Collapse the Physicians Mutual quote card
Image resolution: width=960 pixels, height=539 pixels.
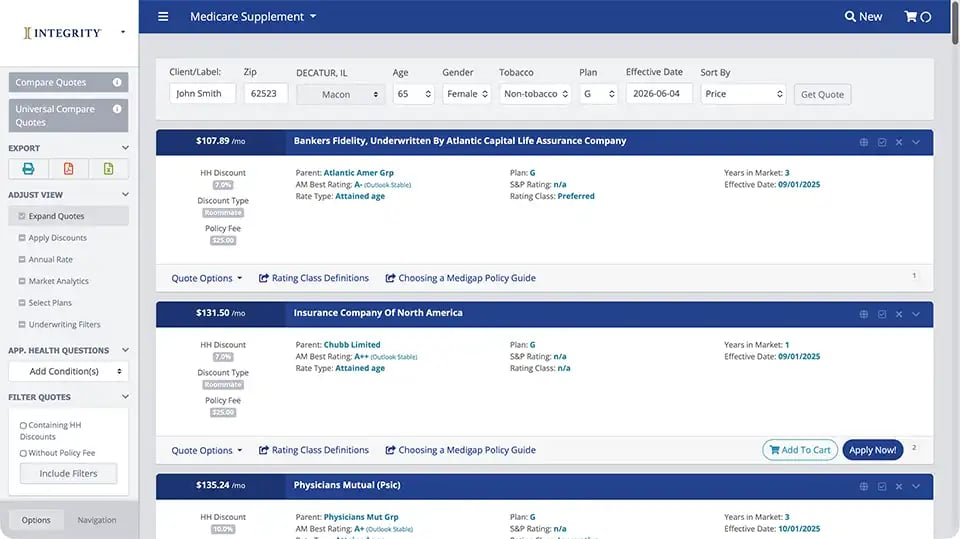pyautogui.click(x=916, y=486)
